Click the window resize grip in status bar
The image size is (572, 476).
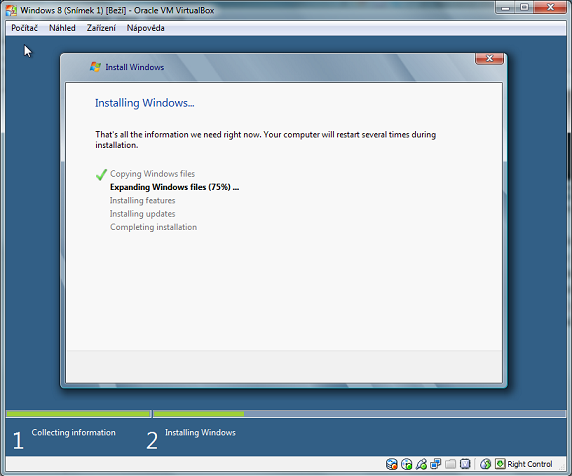point(562,466)
